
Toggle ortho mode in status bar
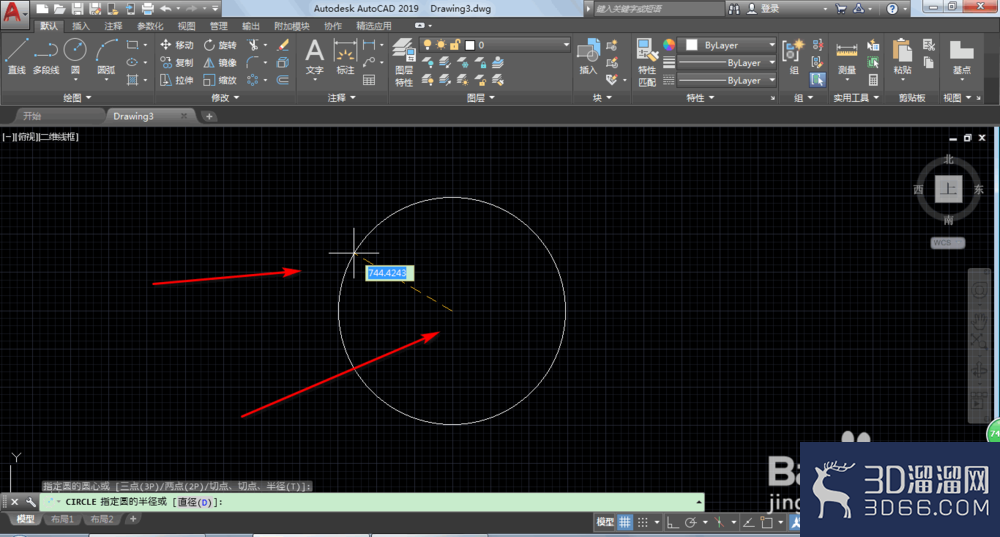[672, 522]
